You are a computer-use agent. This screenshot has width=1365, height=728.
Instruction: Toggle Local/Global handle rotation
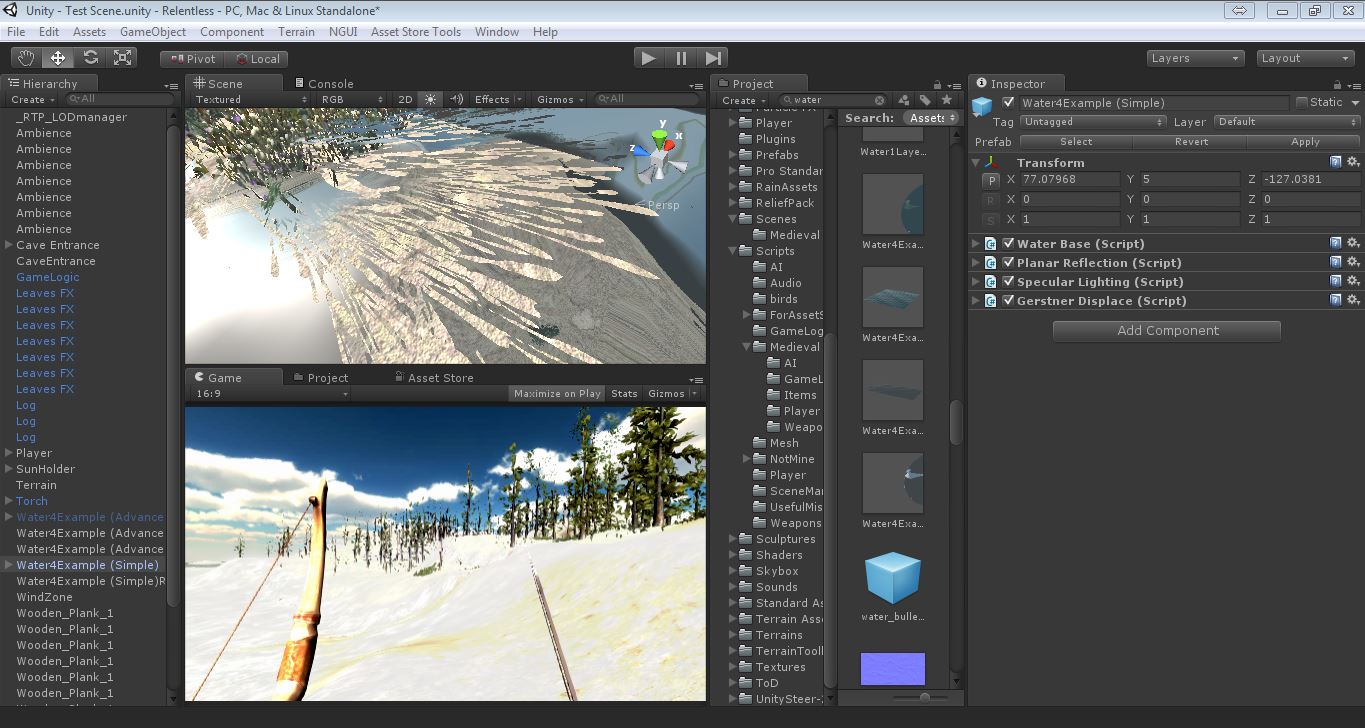(257, 59)
